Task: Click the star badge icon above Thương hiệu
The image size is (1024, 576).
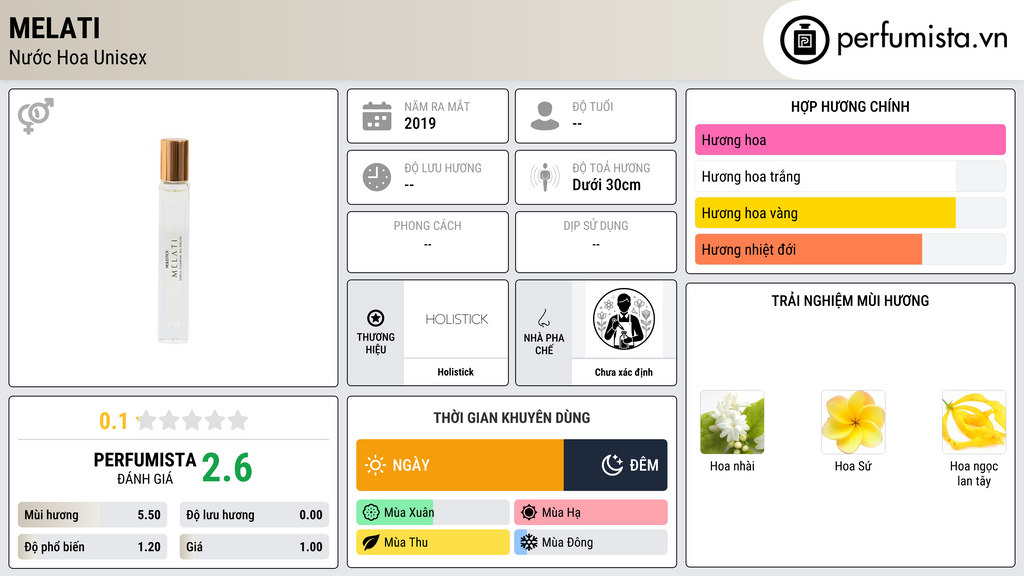Action: click(376, 318)
